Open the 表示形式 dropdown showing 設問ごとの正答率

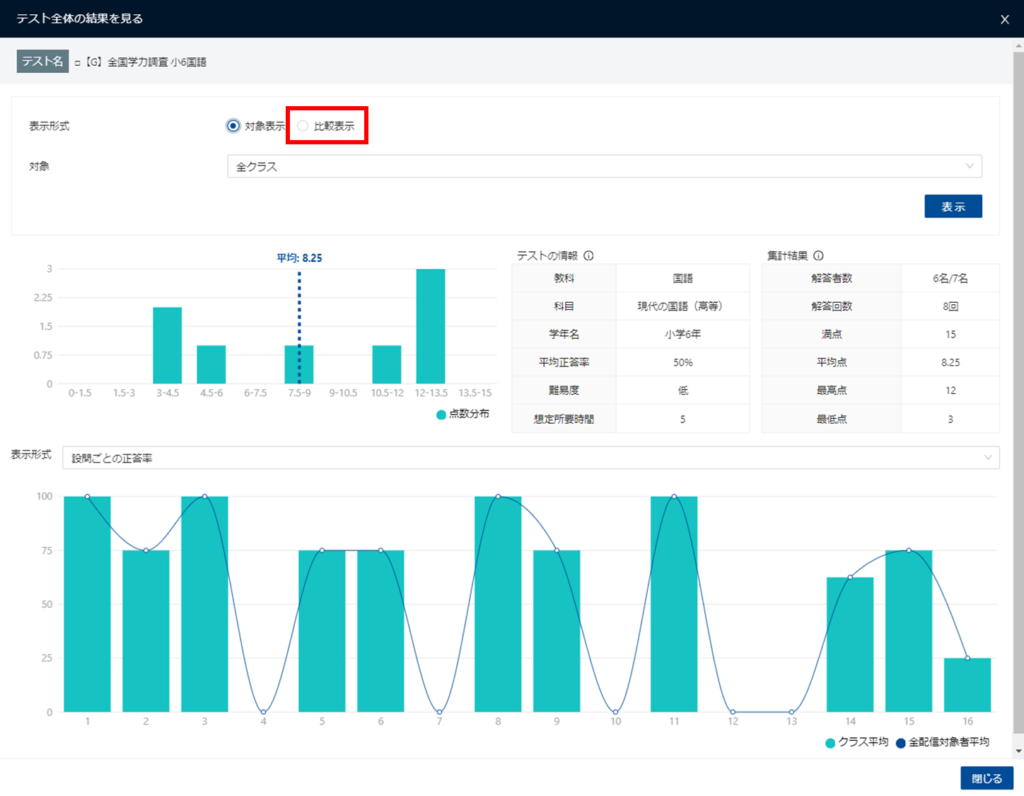tap(530, 458)
